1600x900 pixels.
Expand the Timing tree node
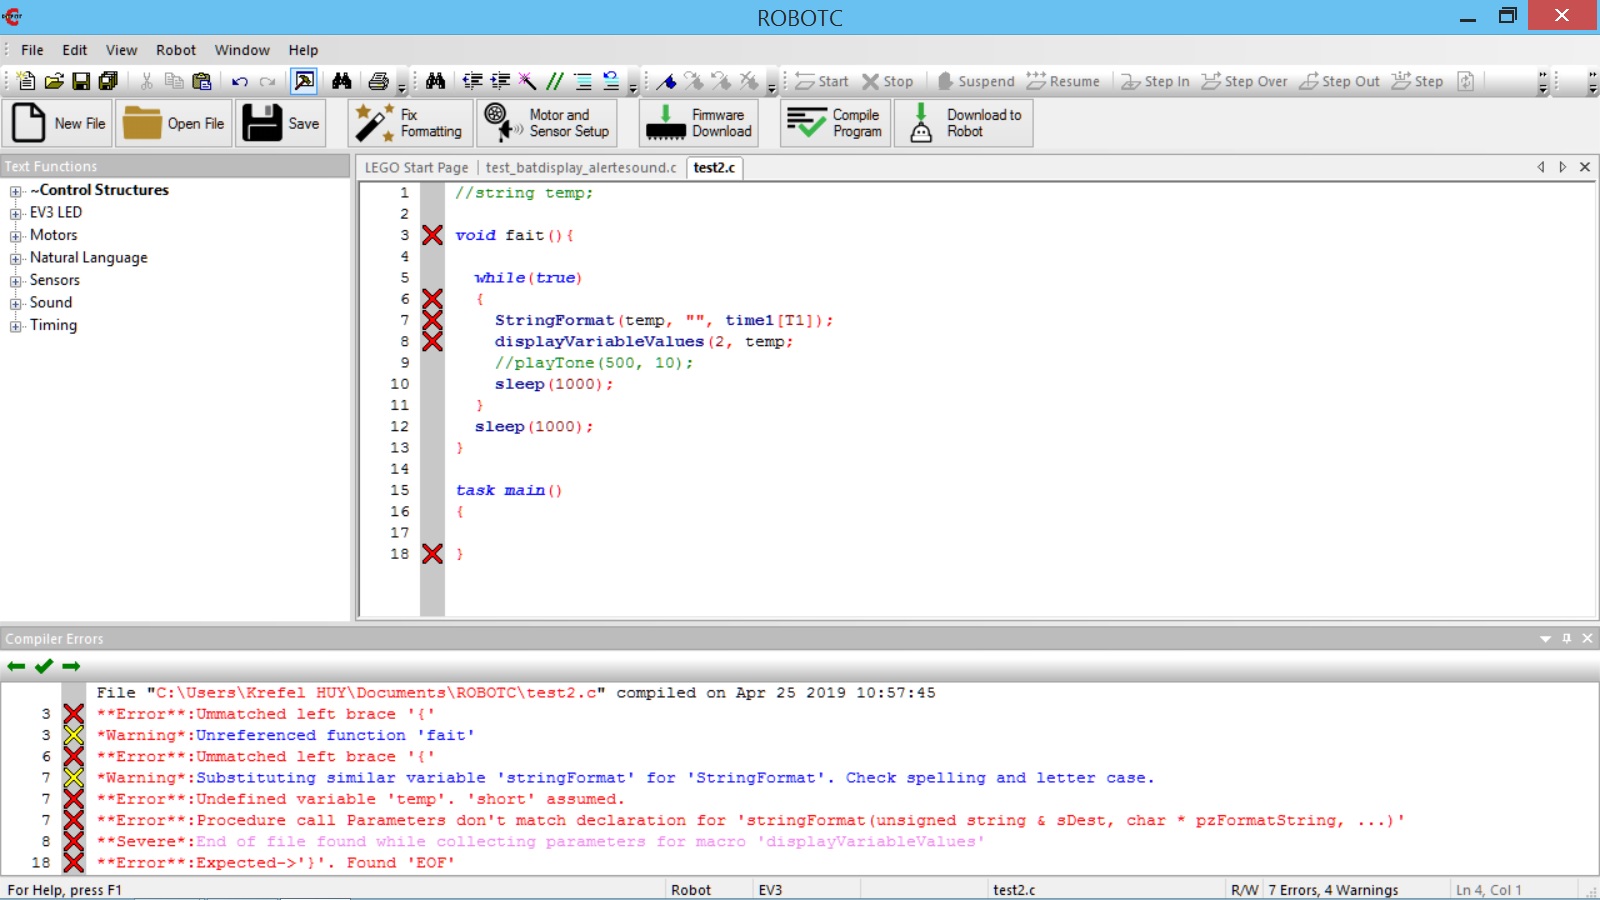[16, 326]
